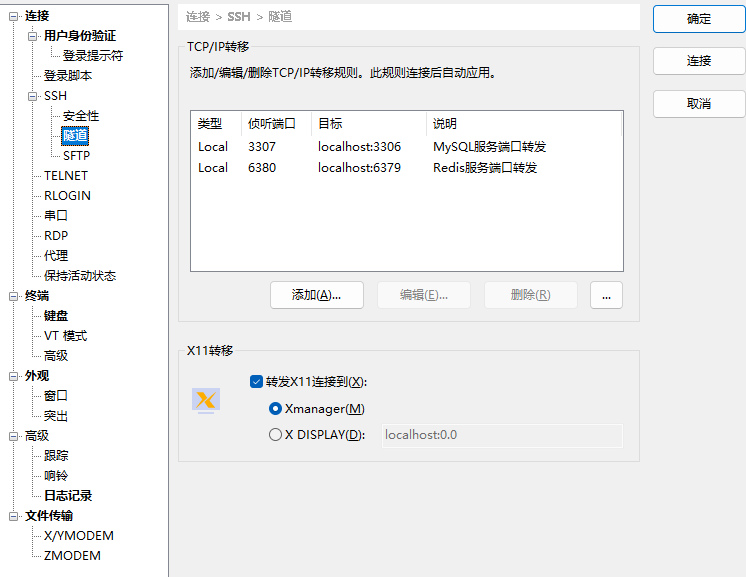Click the 说明 column header
This screenshot has width=746, height=577.
tap(524, 124)
